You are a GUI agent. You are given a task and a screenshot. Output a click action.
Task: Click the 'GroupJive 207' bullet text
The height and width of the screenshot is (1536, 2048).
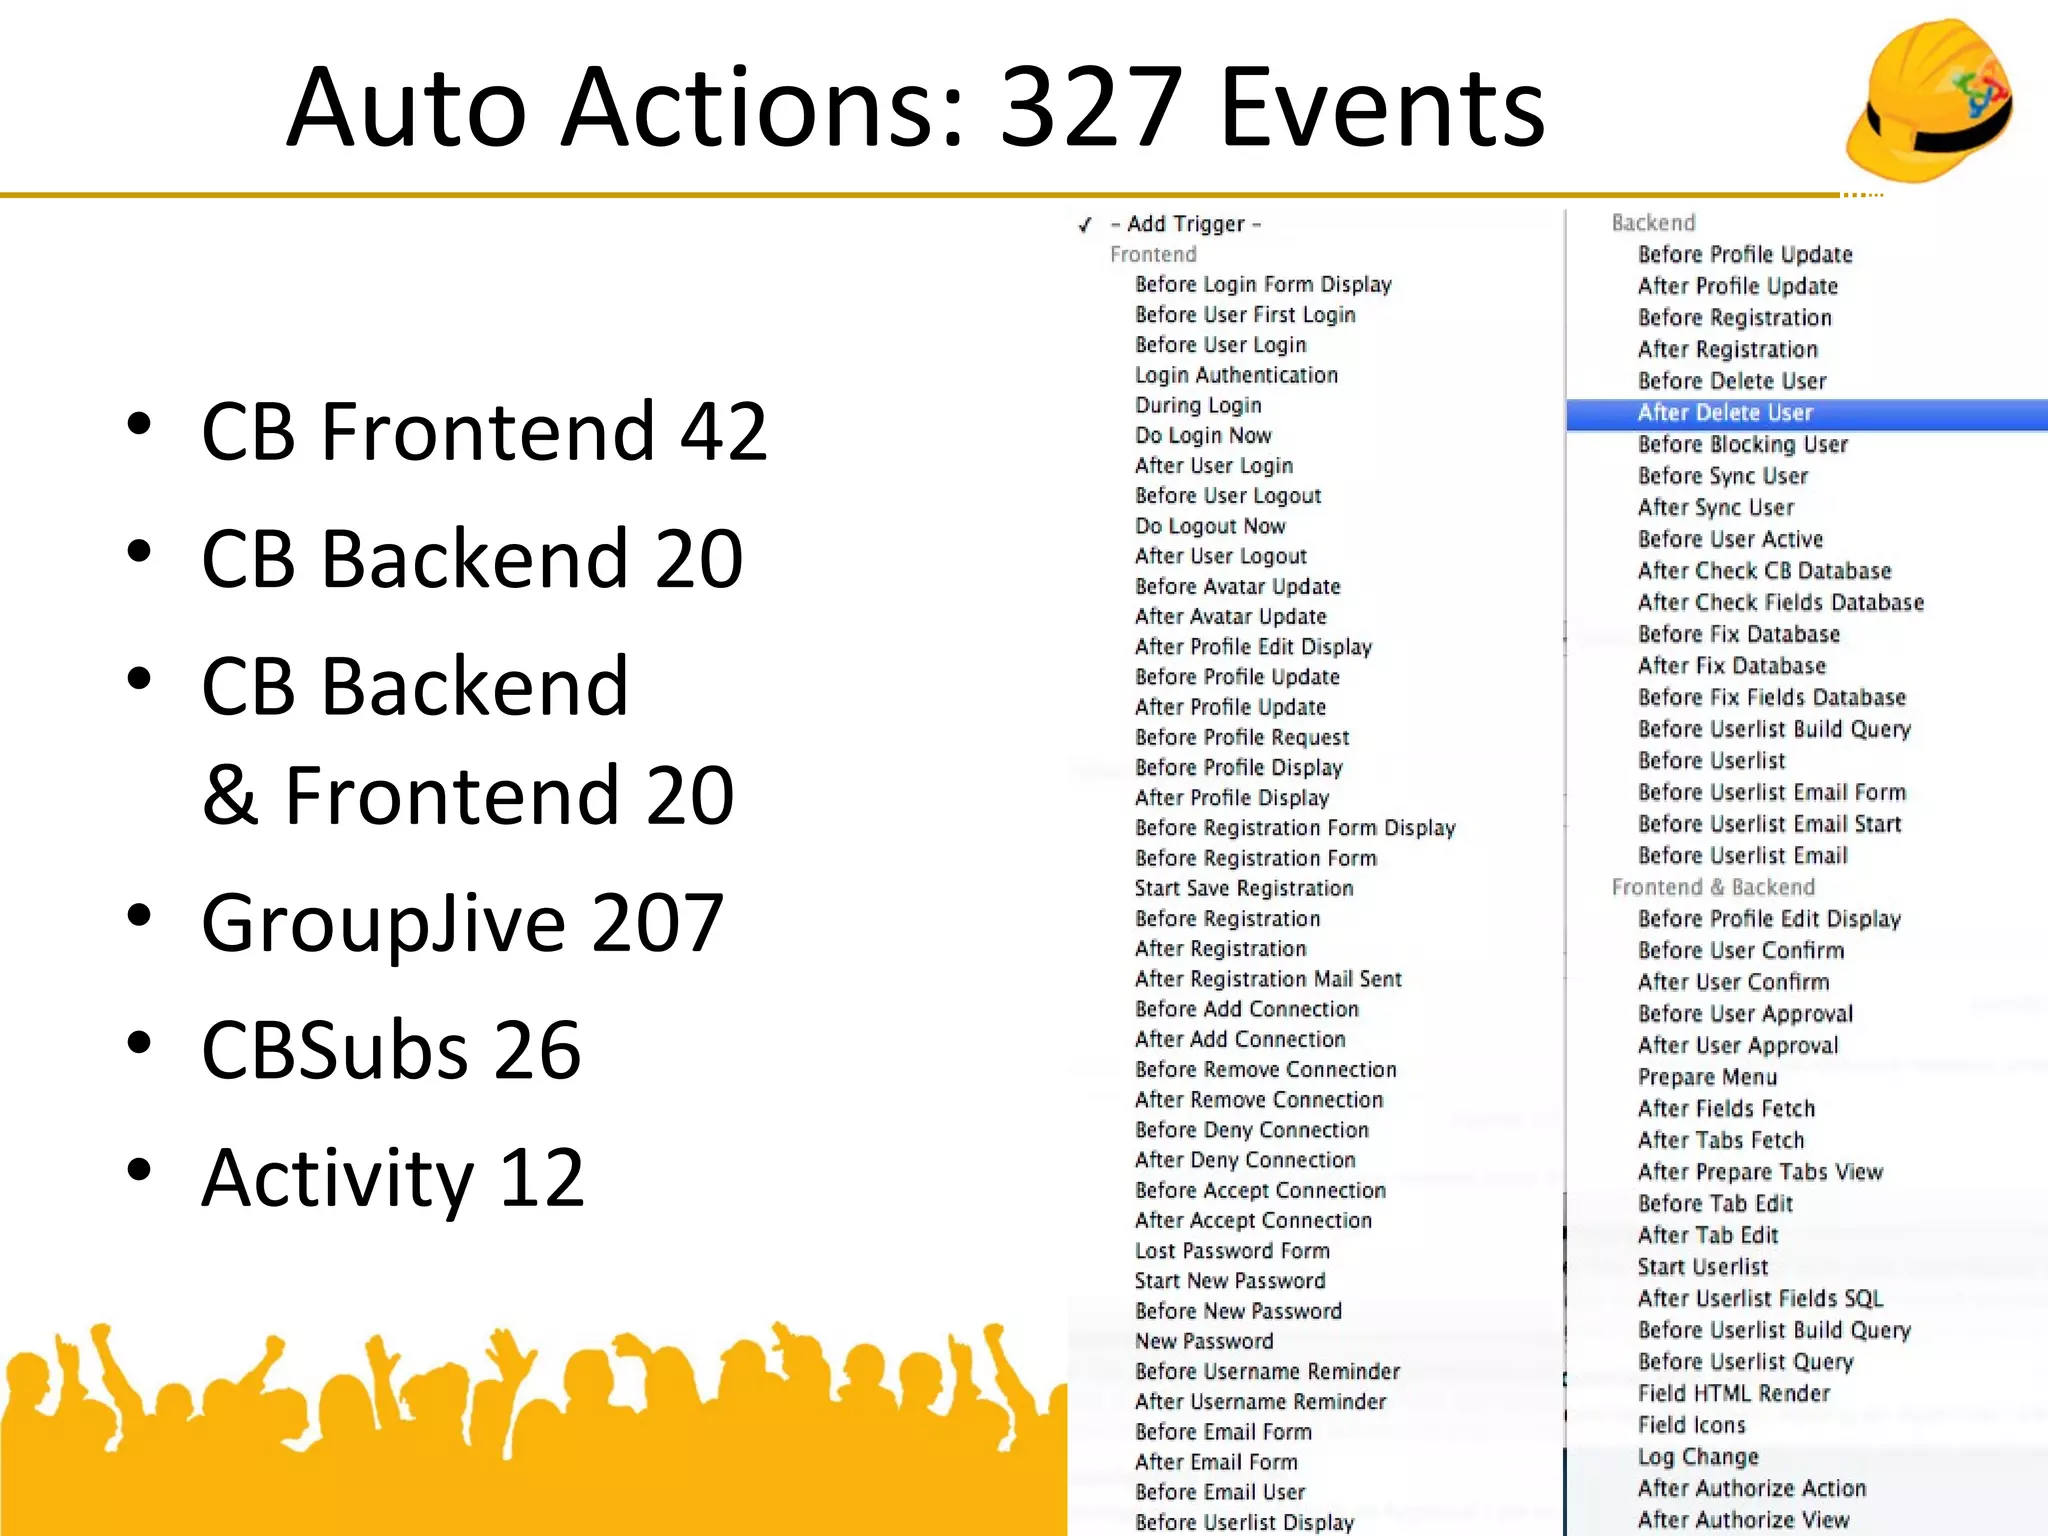[462, 924]
